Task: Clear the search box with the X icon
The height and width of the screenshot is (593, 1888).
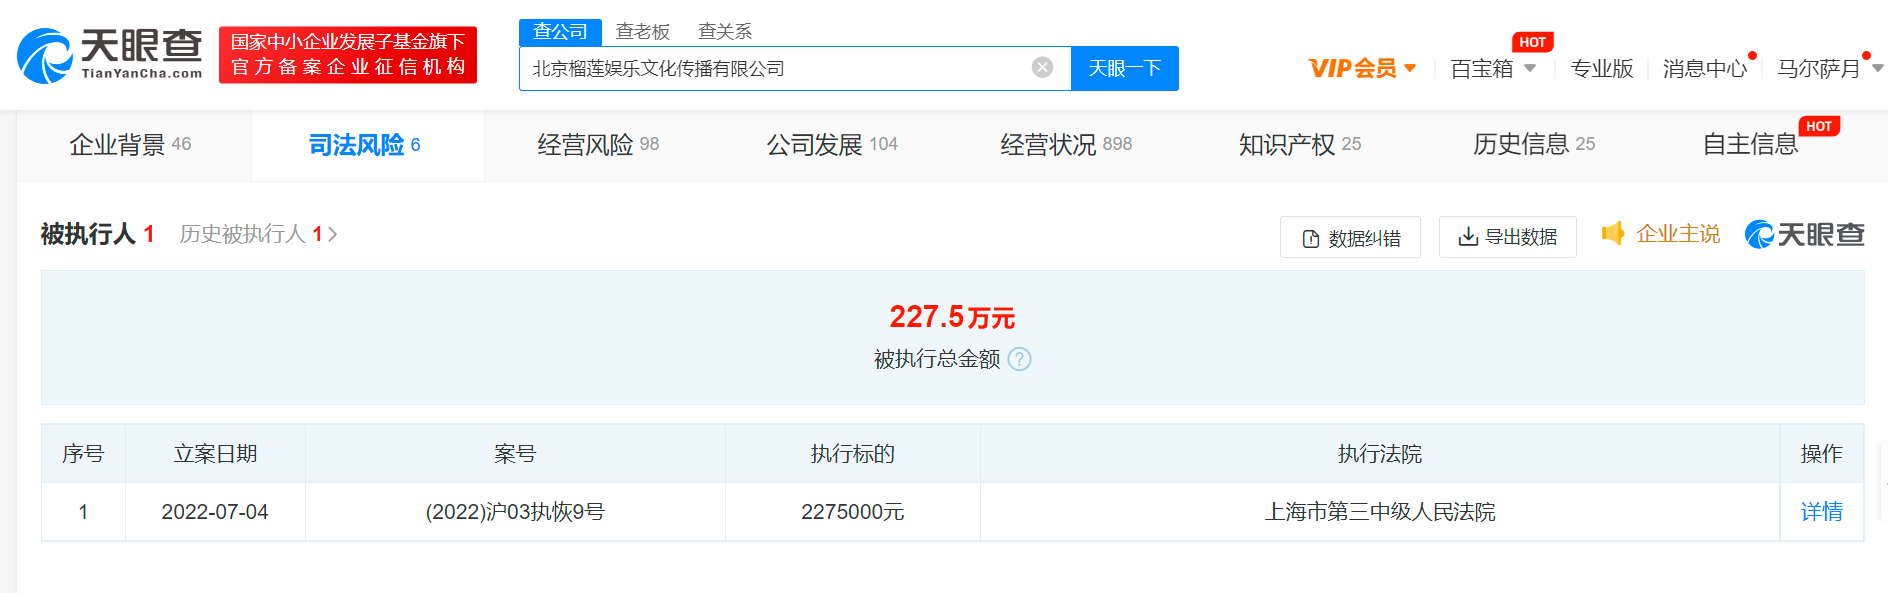Action: point(1042,67)
